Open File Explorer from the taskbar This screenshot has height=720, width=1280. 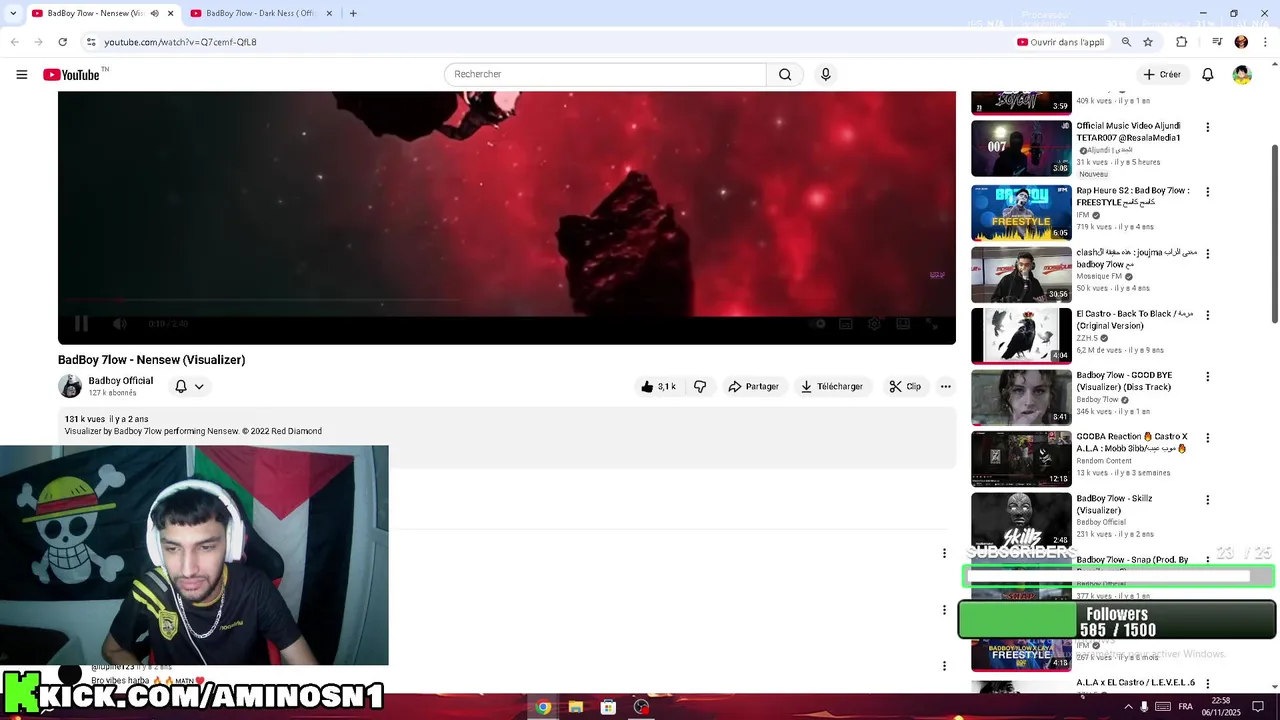coord(575,707)
